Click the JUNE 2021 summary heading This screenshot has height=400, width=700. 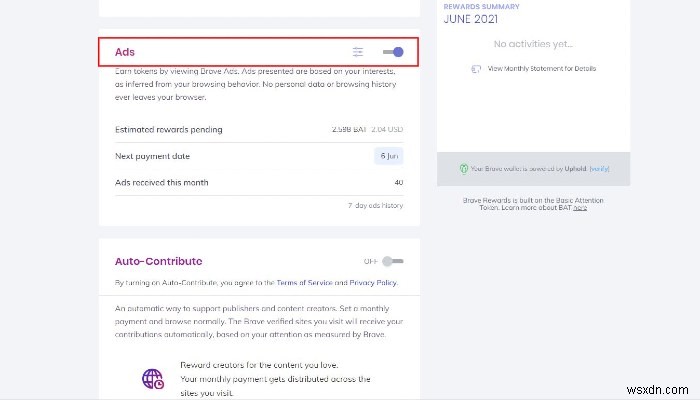click(x=471, y=19)
